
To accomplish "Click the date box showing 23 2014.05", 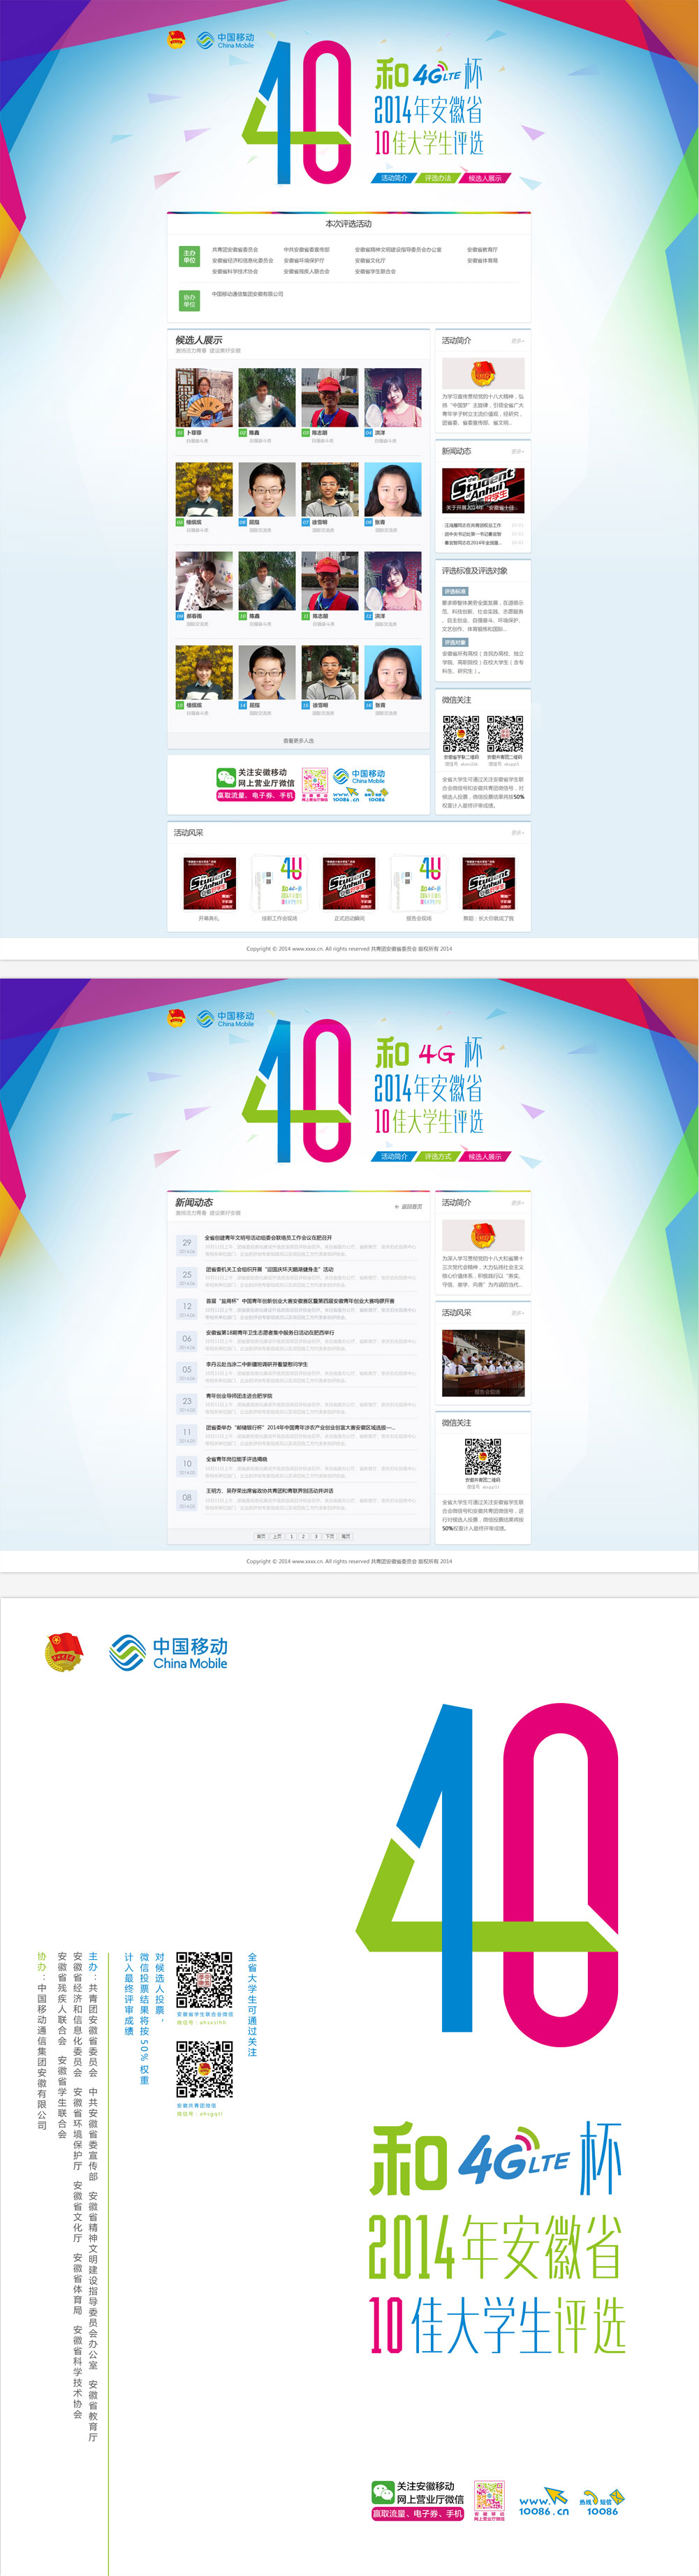I will pos(187,1404).
